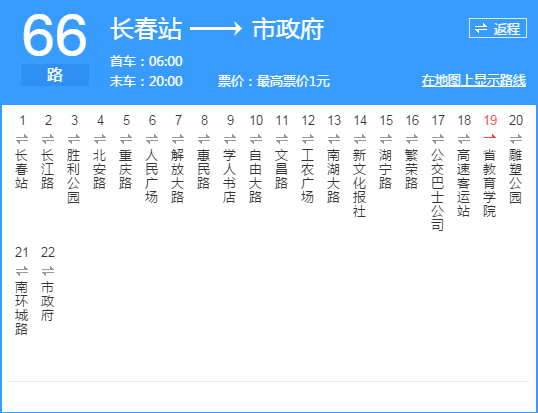
Task: Click the transfer arrows icon under stop 12
Action: pos(308,139)
